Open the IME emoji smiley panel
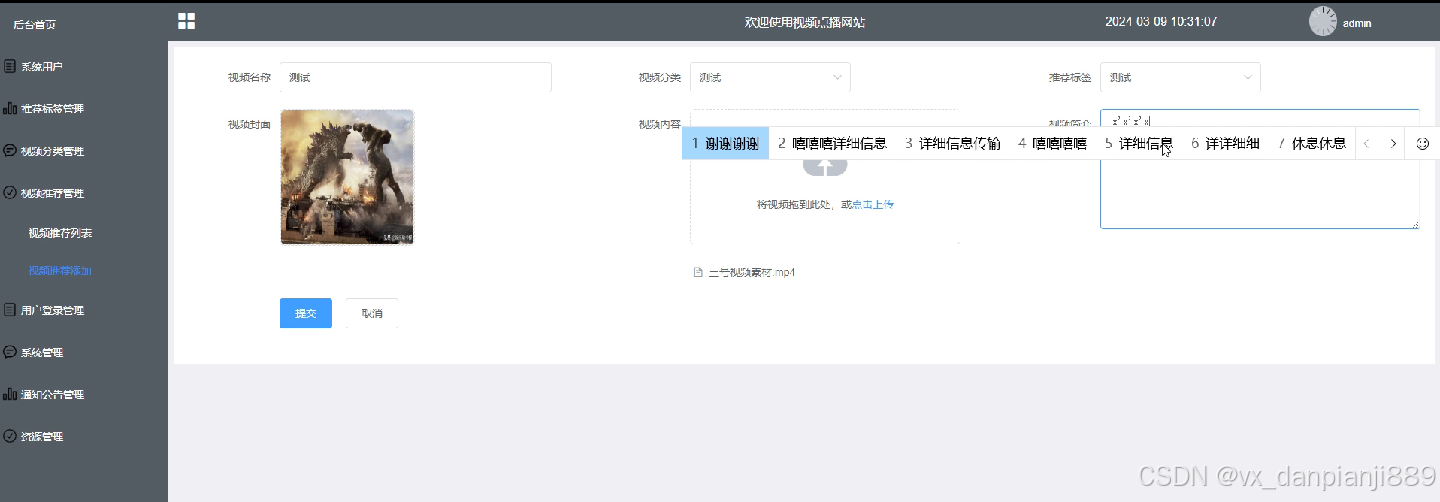This screenshot has height=502, width=1440. [1423, 143]
